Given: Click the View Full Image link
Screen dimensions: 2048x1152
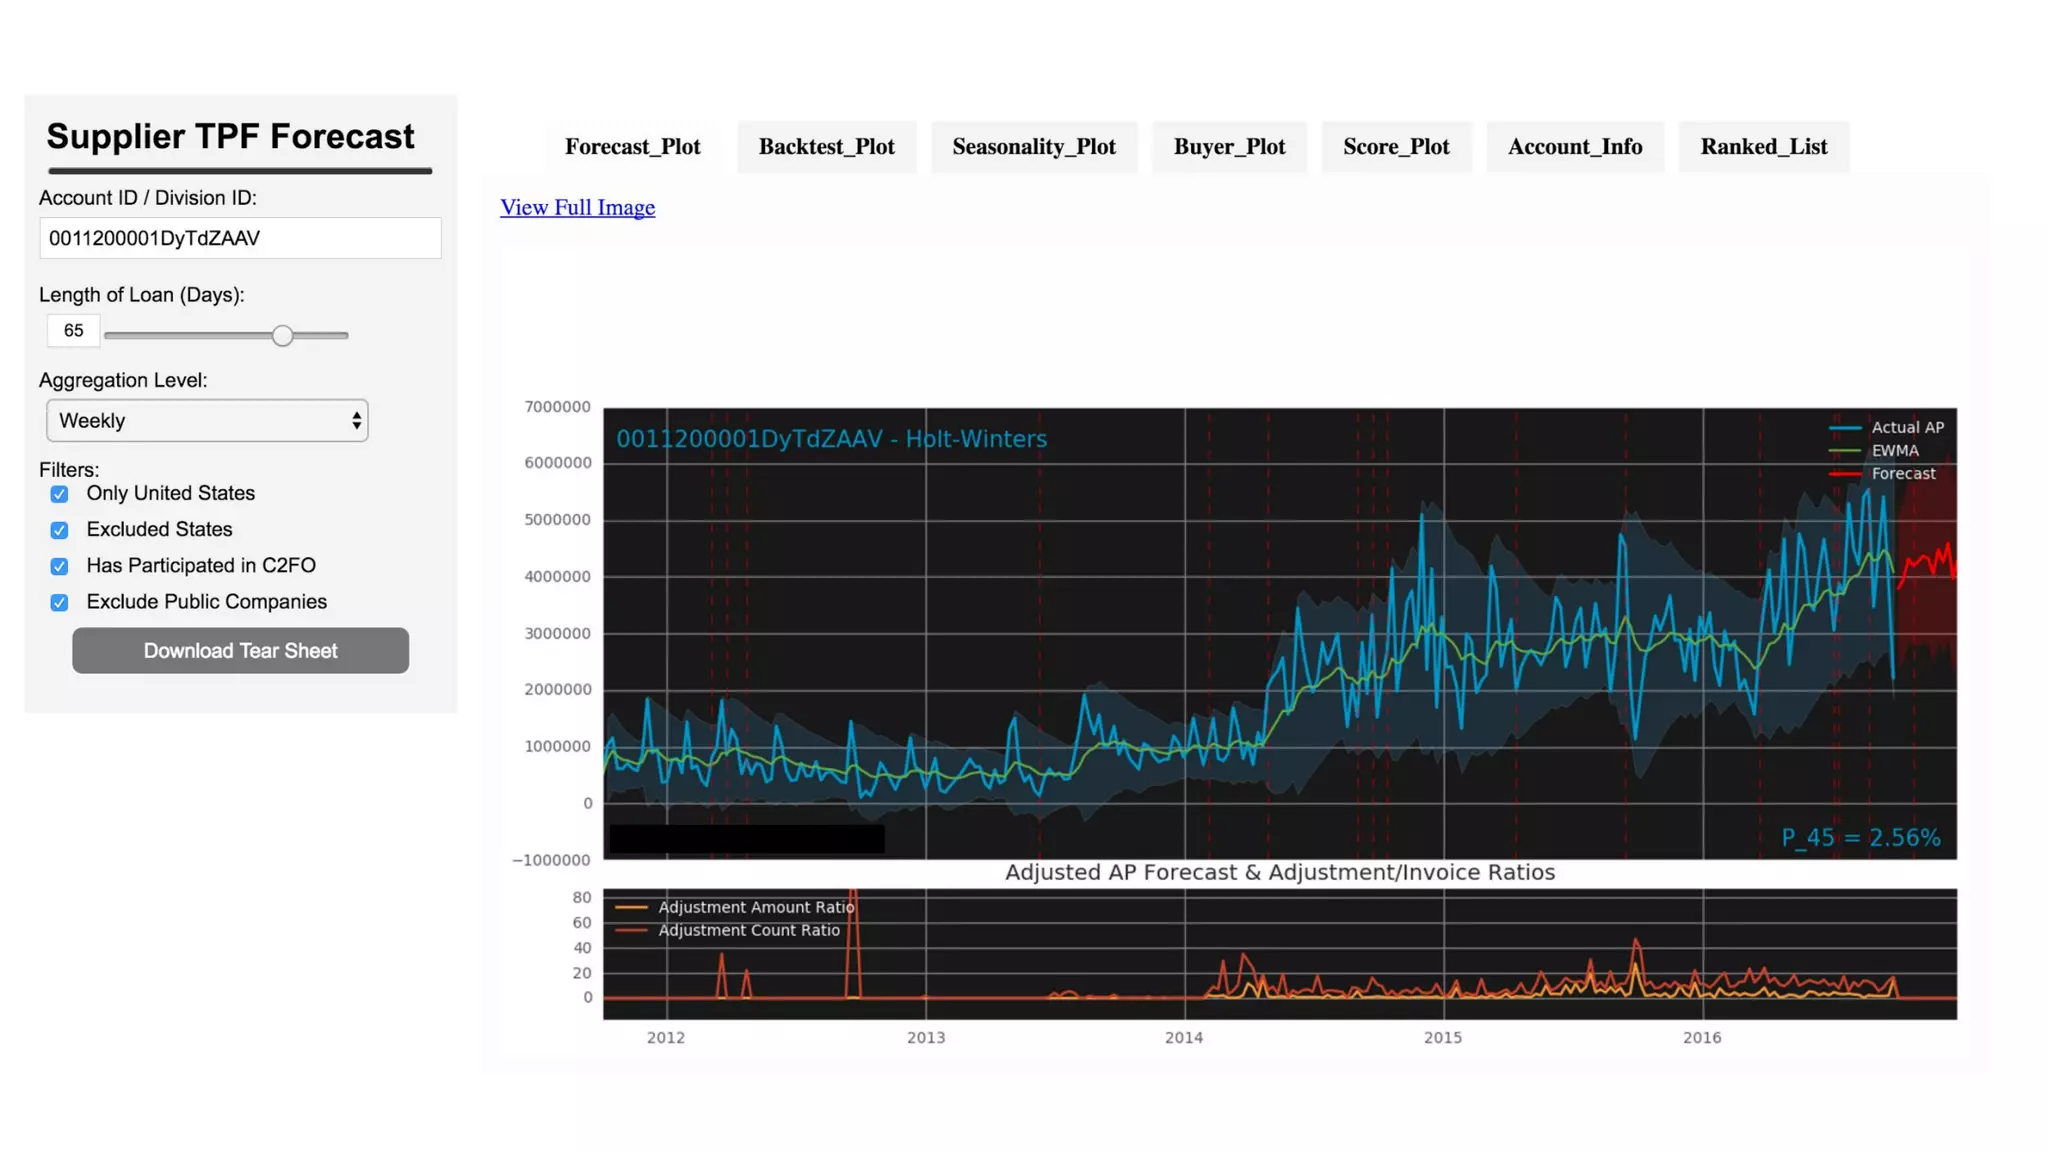Looking at the screenshot, I should click(x=577, y=207).
